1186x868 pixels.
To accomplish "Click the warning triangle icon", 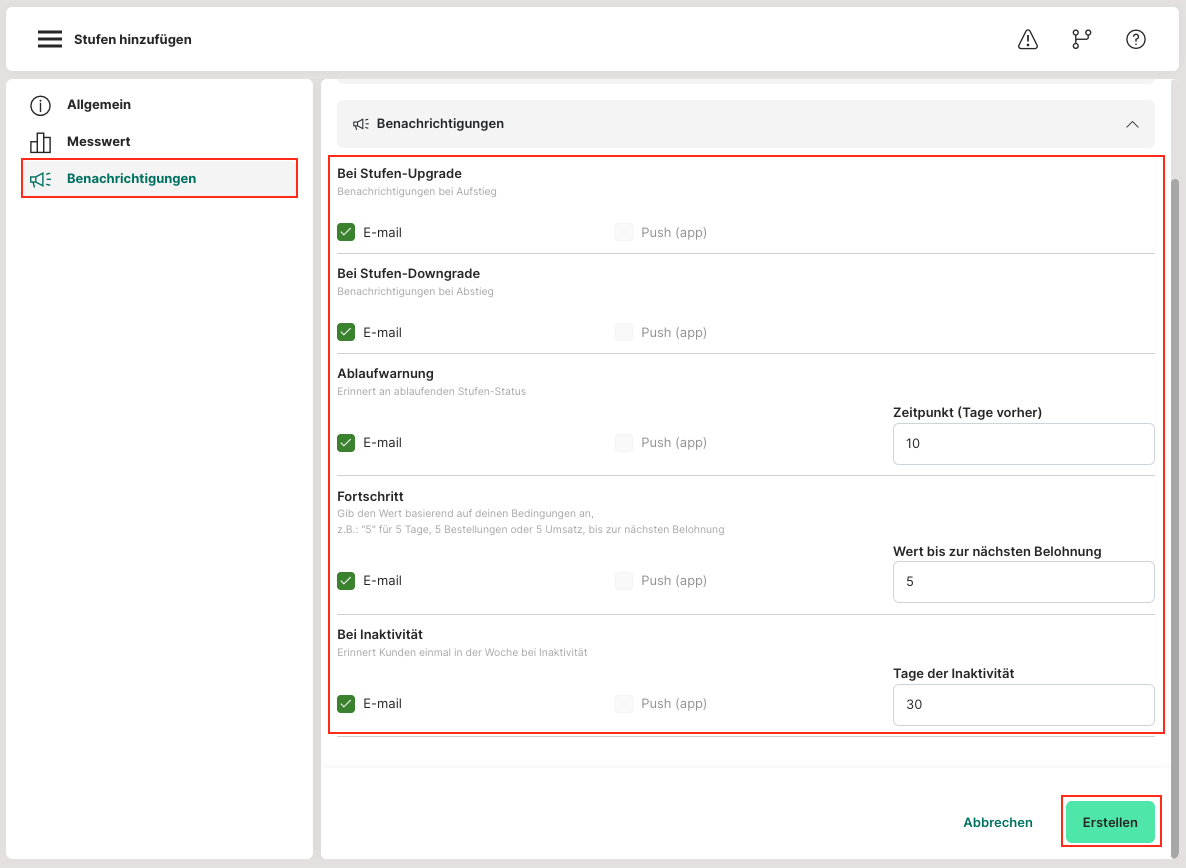I will tap(1027, 39).
